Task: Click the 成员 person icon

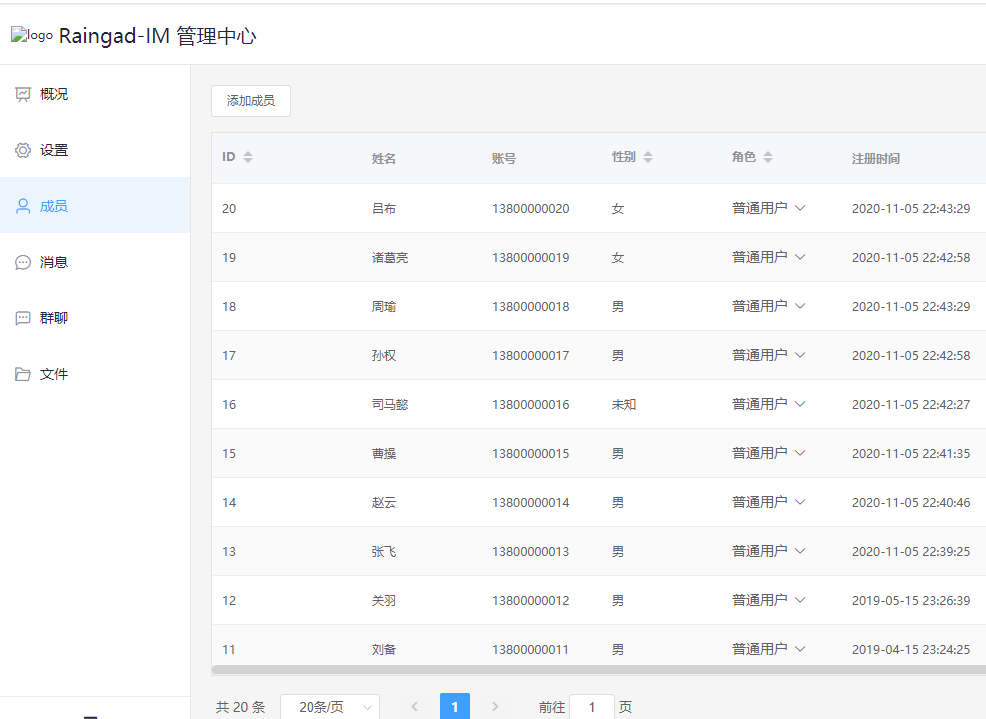Action: pyautogui.click(x=23, y=206)
